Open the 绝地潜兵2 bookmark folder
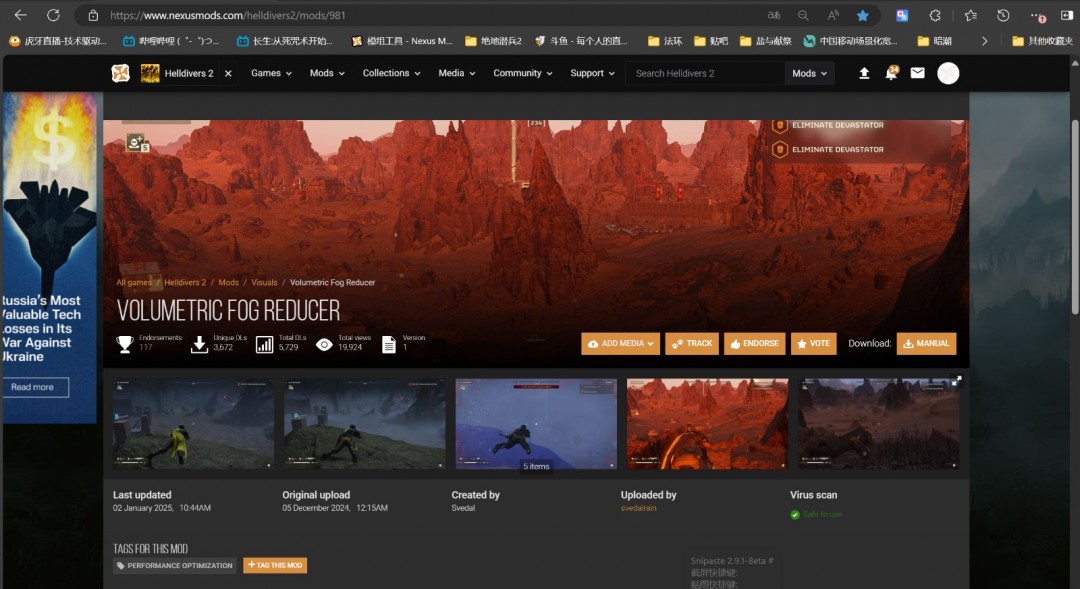 coord(493,41)
